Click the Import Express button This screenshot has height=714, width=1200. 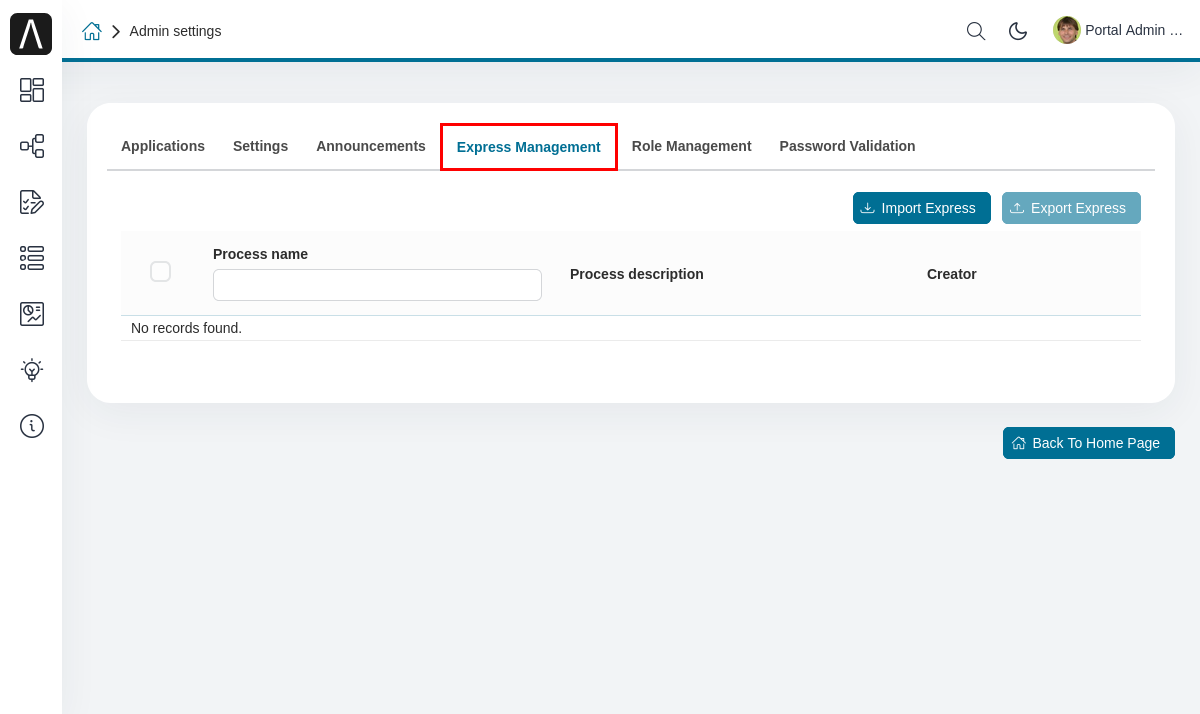921,207
